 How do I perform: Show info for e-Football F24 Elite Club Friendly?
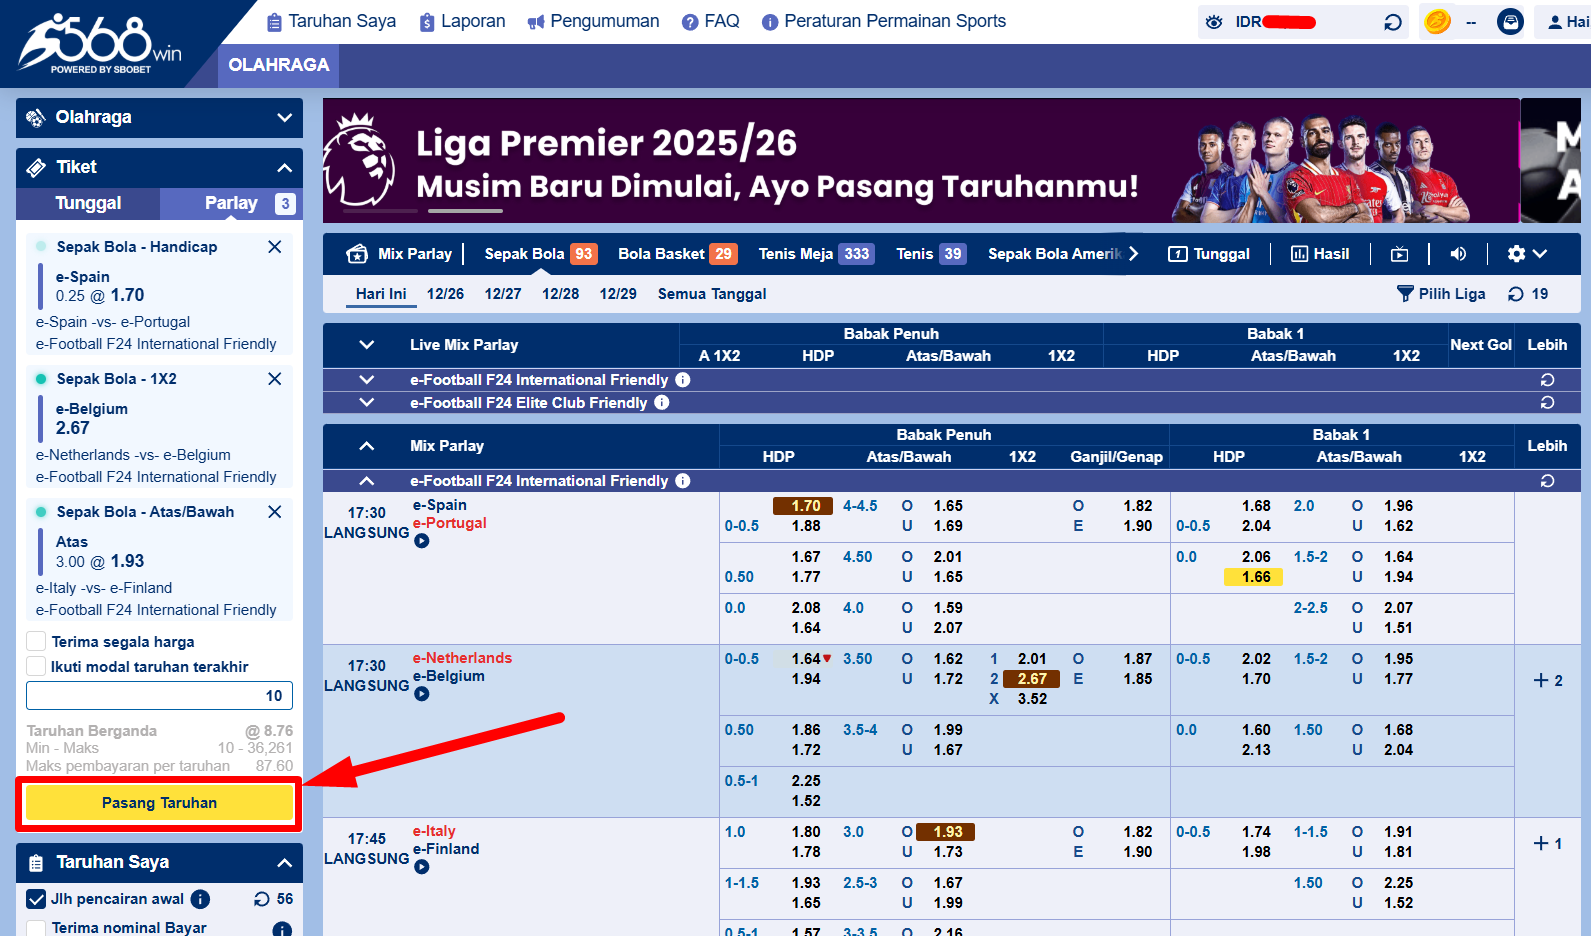662,403
